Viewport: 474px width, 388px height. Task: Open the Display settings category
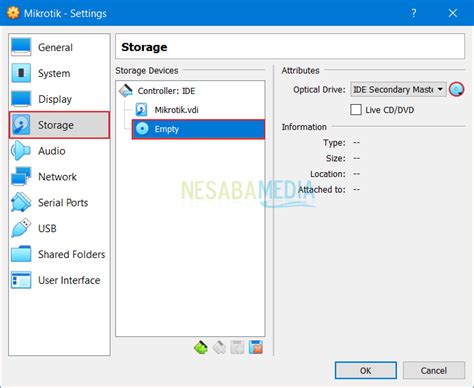(x=59, y=99)
